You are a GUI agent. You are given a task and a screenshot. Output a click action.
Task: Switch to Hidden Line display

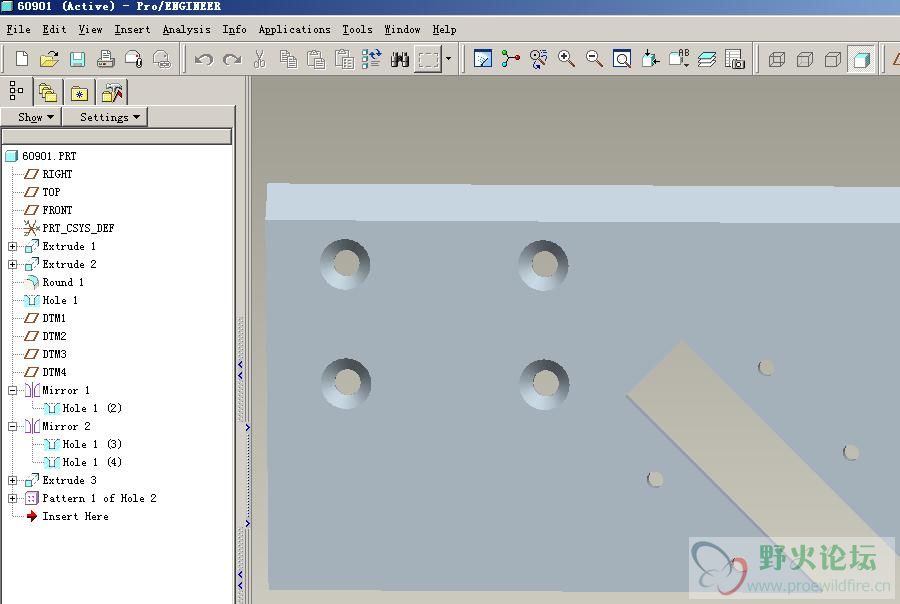[805, 59]
